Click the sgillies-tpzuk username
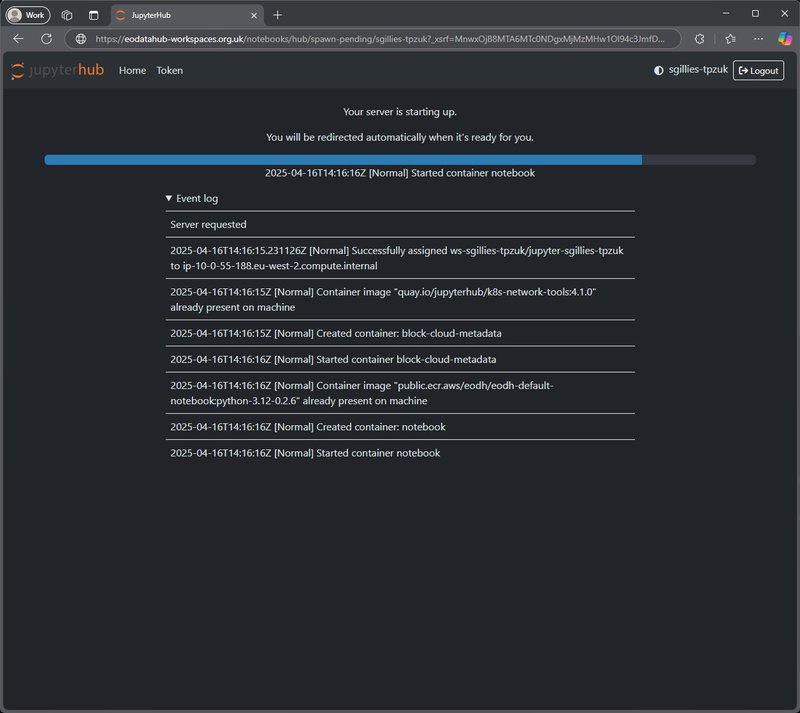800x713 pixels. click(698, 70)
